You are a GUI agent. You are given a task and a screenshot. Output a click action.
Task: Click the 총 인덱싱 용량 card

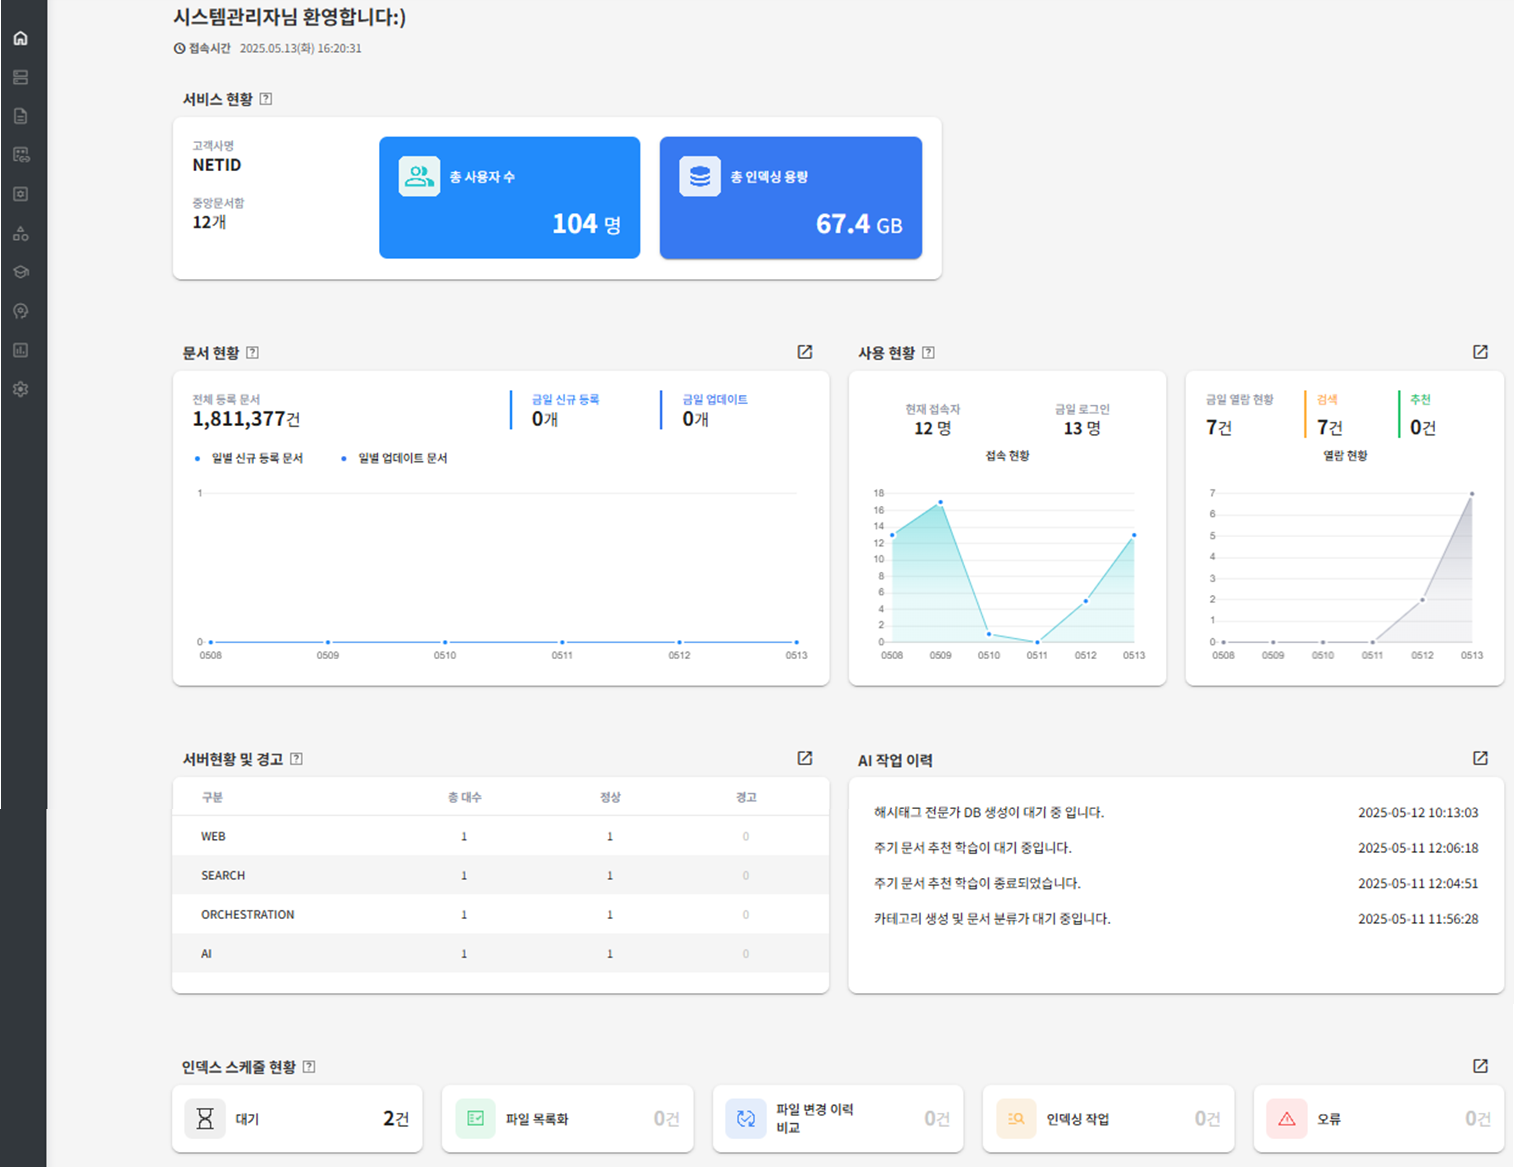click(x=790, y=198)
